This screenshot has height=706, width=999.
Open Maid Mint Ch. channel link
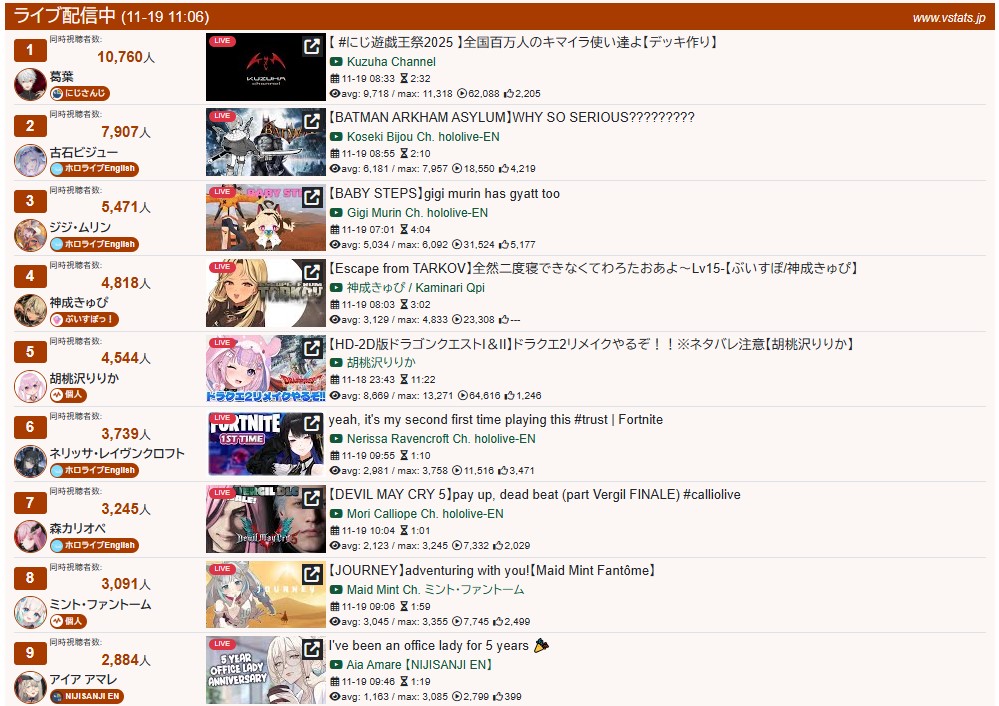click(435, 590)
